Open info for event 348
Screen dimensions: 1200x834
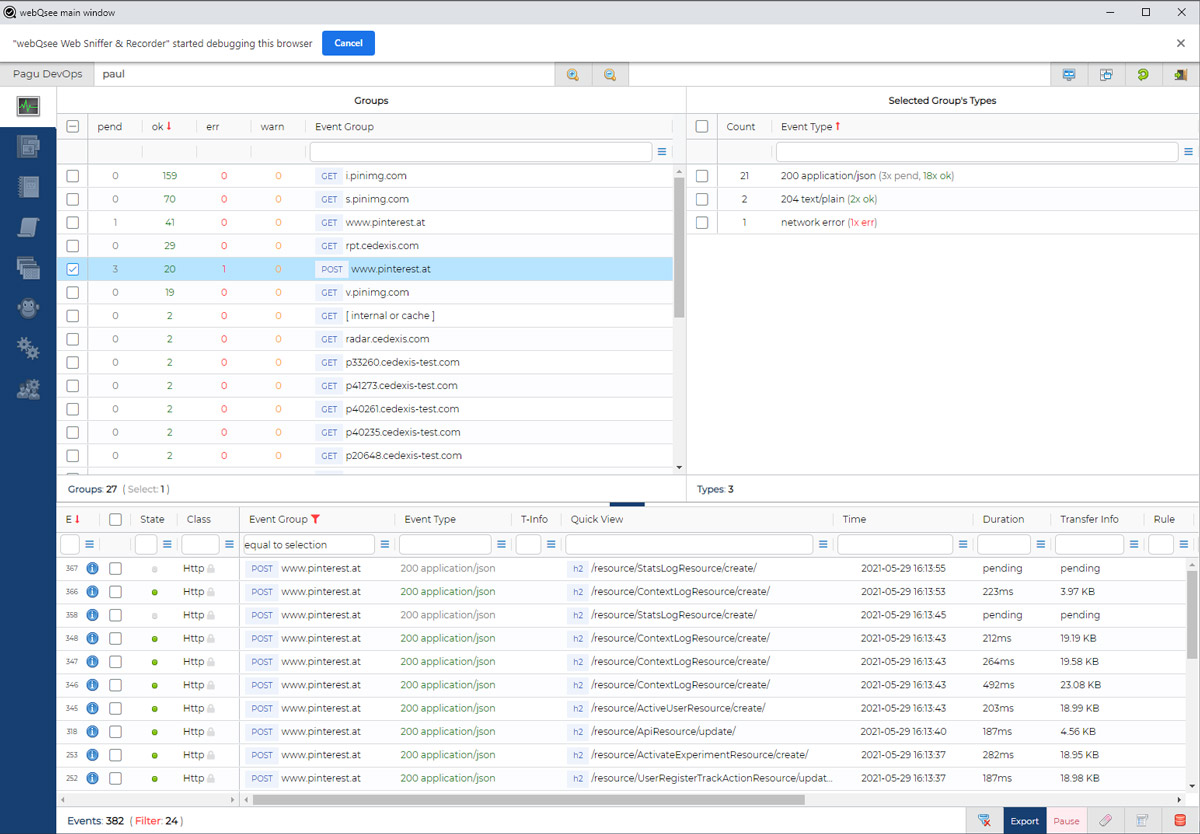[93, 638]
